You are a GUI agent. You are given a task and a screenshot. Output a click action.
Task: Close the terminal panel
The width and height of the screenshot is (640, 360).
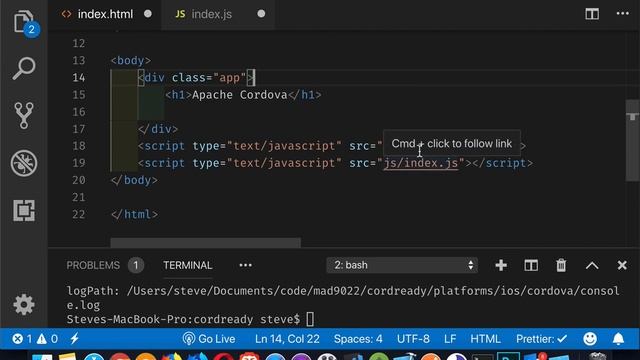(622, 265)
